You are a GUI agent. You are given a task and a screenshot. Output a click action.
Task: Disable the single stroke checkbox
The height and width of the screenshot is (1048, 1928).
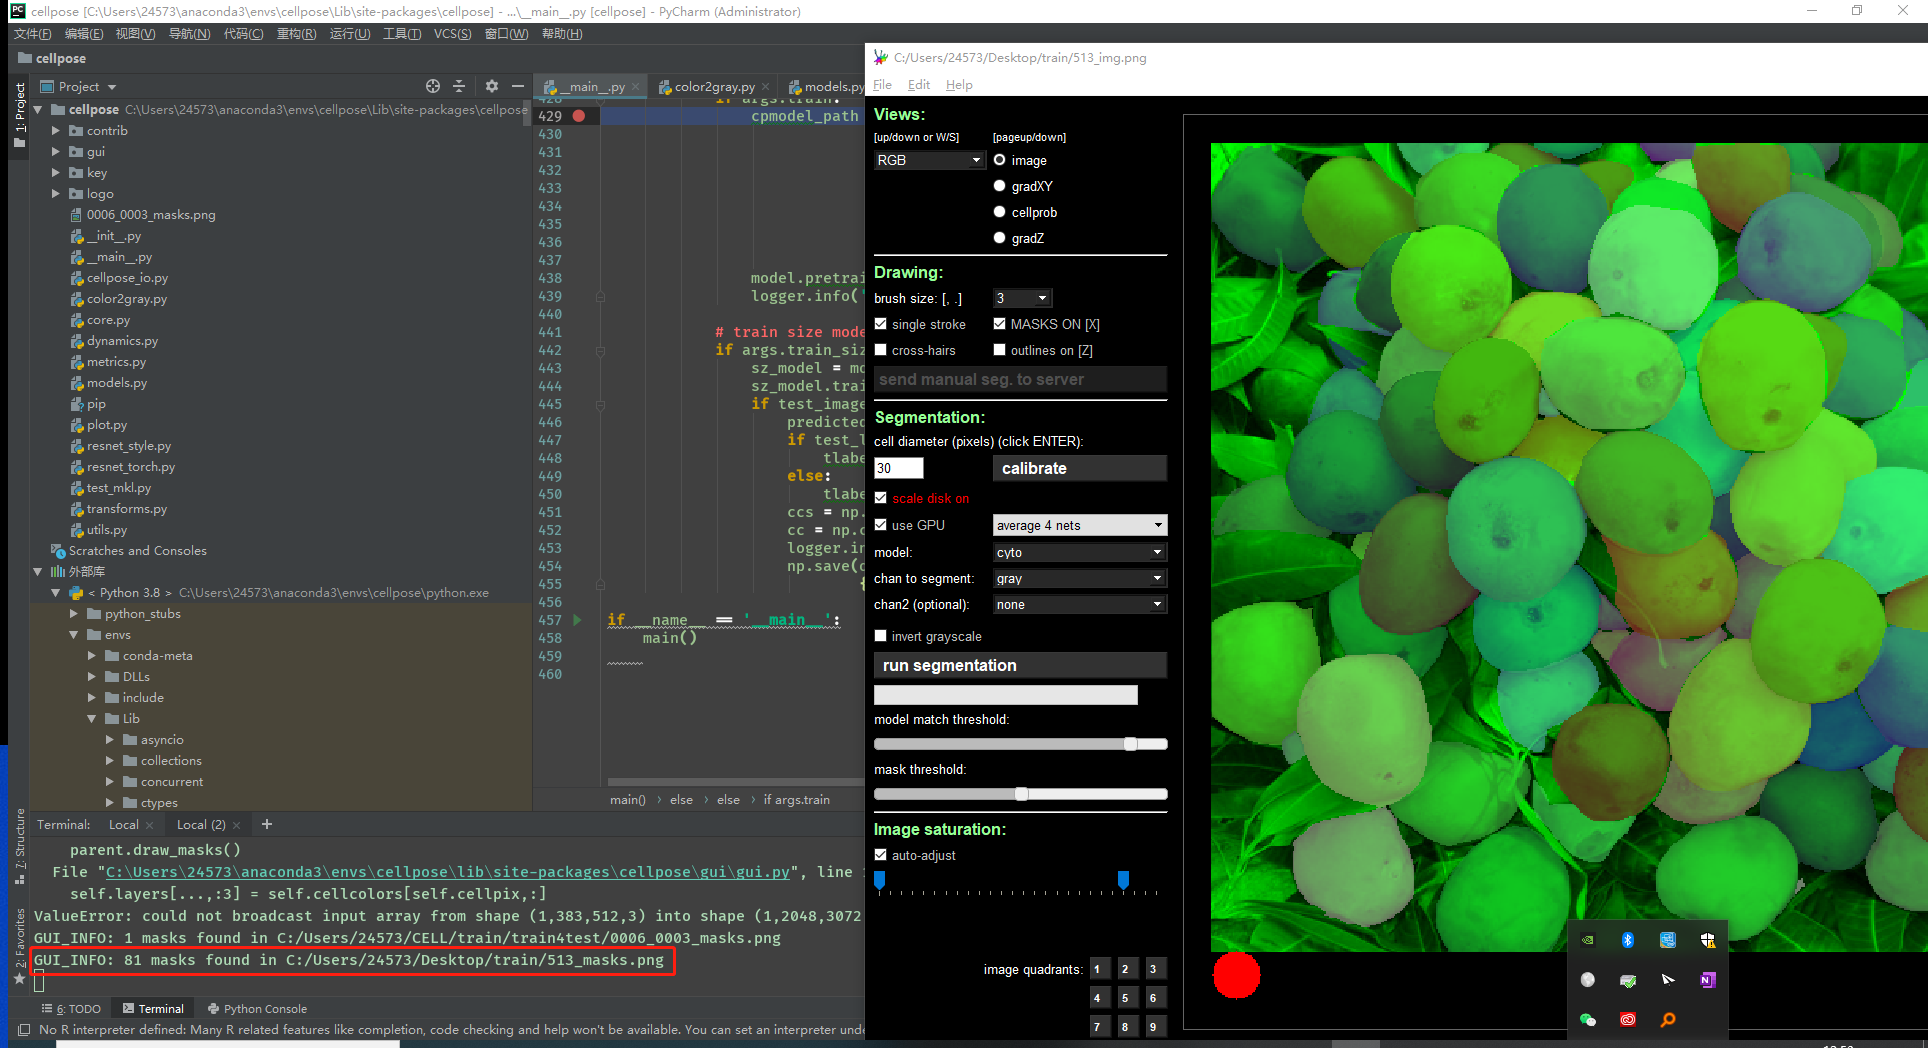coord(880,324)
